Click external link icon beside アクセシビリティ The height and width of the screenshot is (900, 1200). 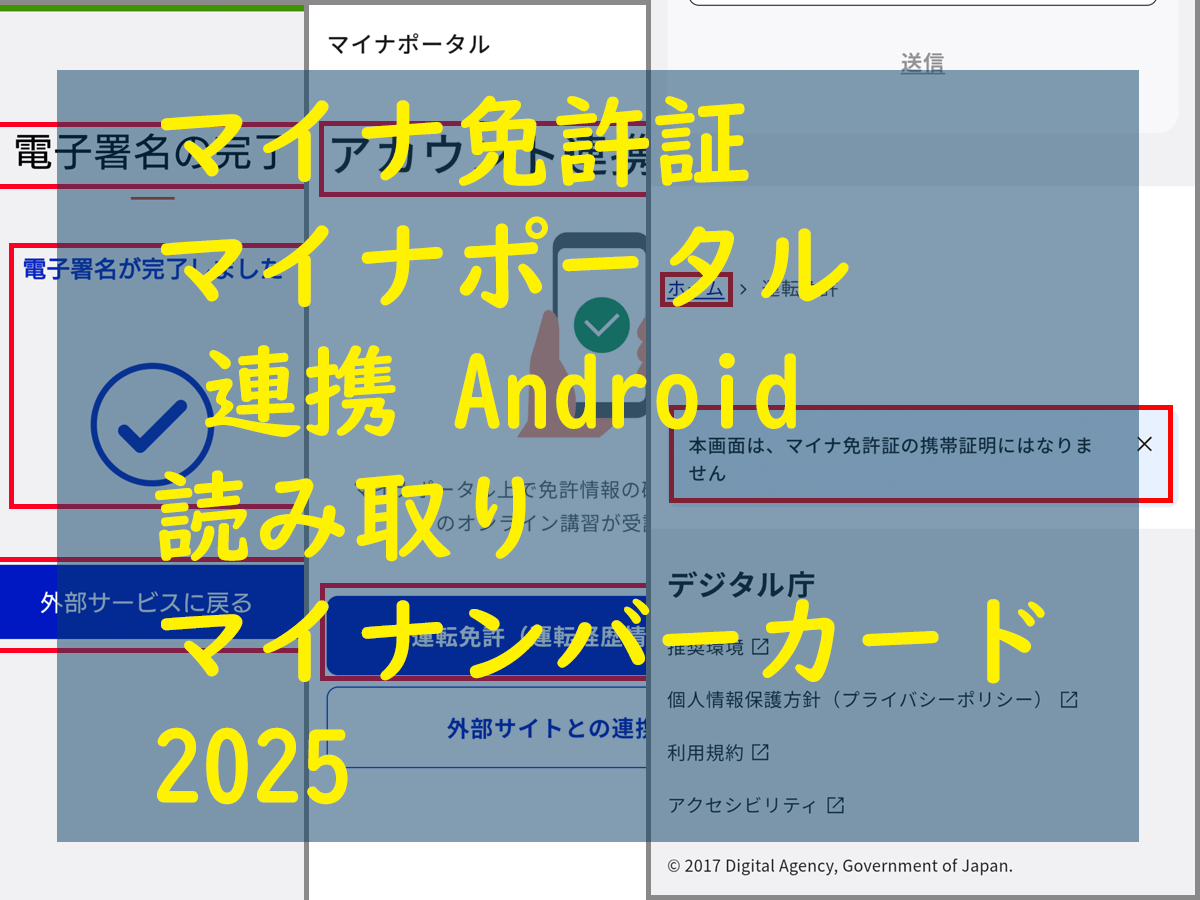835,805
